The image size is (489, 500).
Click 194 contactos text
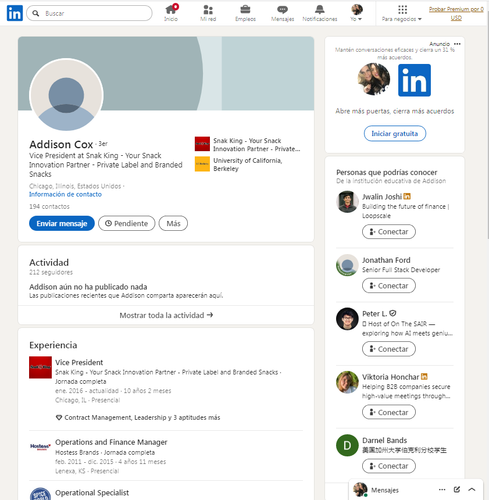pyautogui.click(x=49, y=207)
